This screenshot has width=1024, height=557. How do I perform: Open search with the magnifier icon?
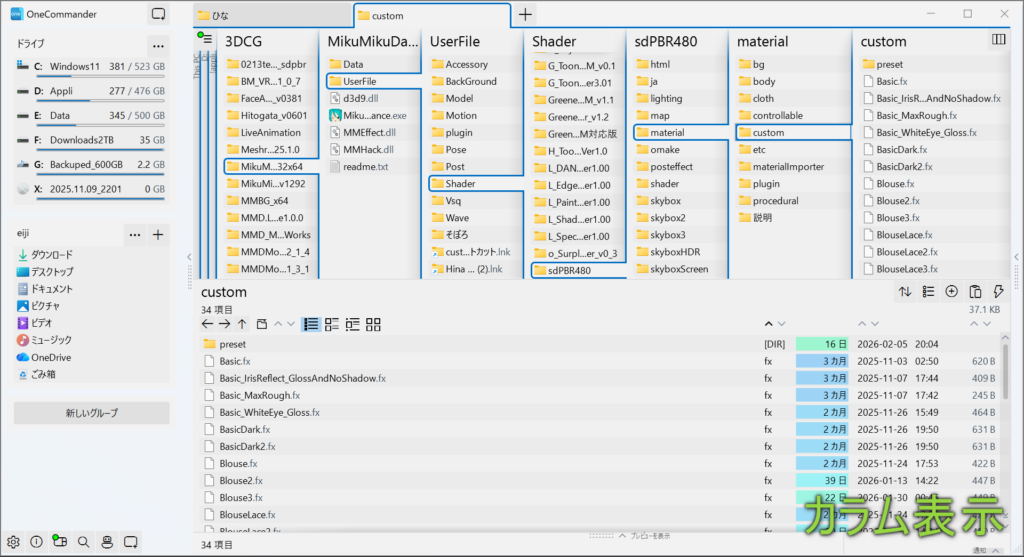click(83, 542)
